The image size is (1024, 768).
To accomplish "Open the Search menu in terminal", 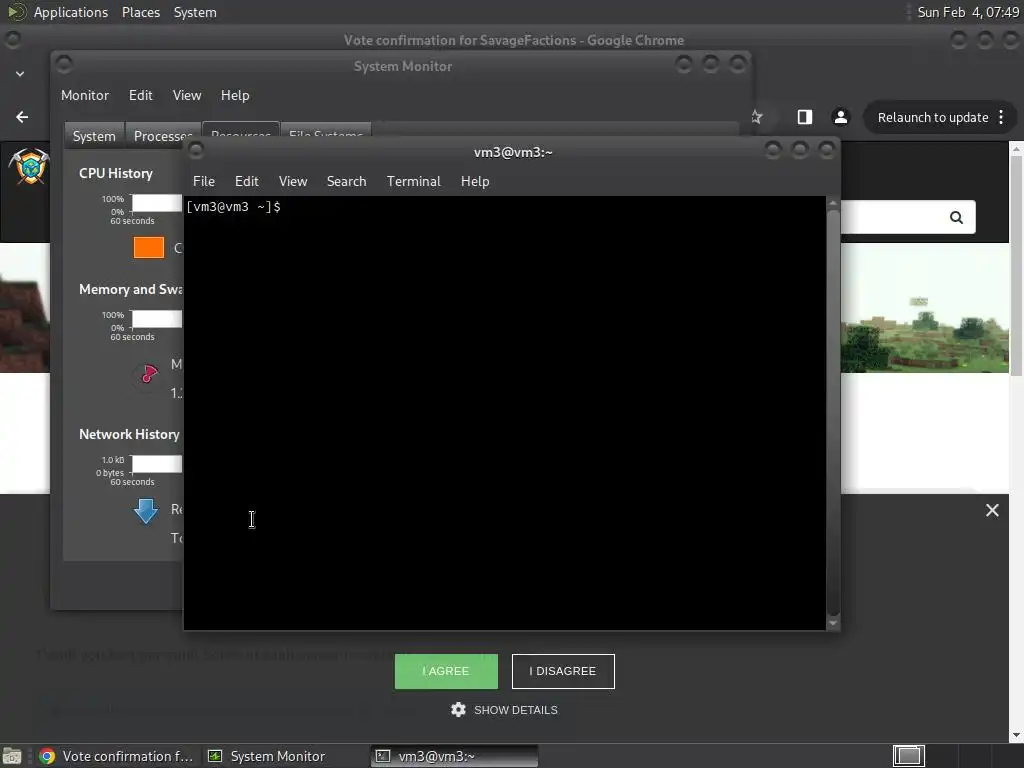I will tap(346, 182).
